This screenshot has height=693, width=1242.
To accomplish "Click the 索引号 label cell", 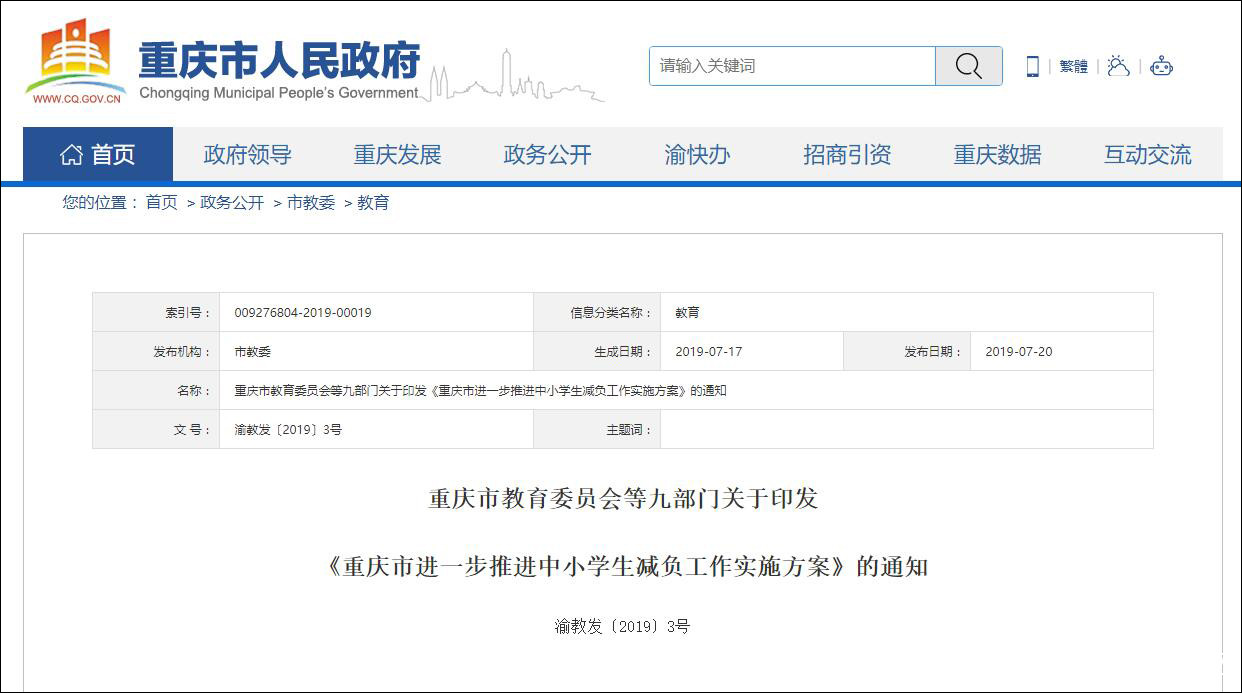I will (156, 313).
